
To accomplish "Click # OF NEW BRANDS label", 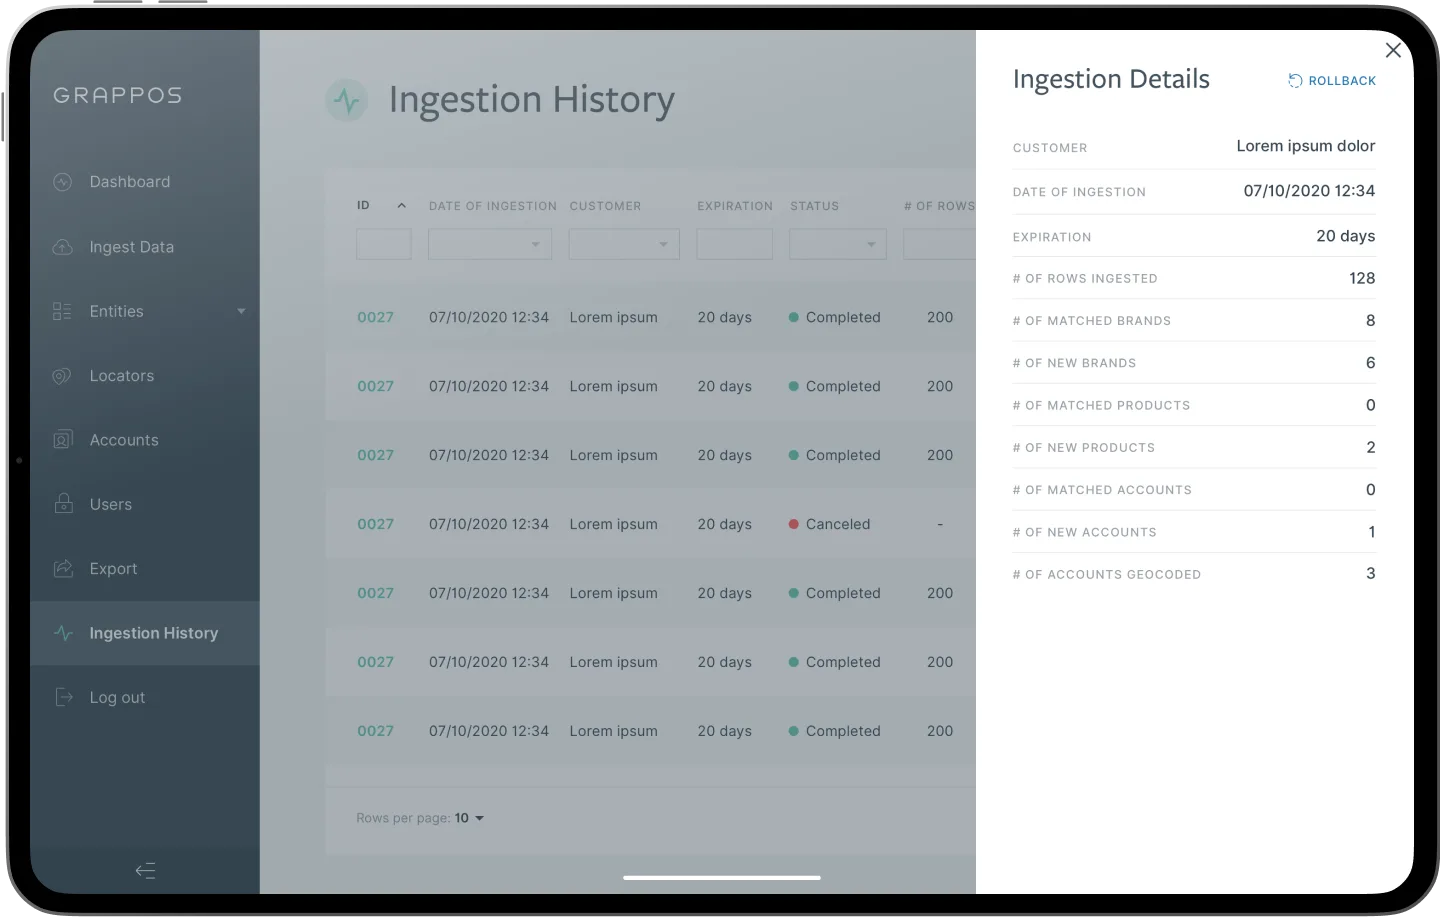I will [x=1075, y=363].
